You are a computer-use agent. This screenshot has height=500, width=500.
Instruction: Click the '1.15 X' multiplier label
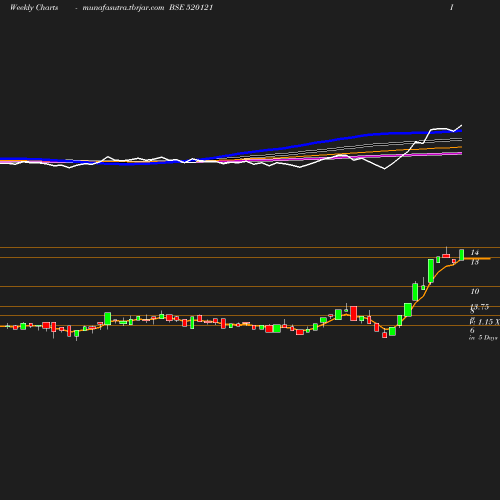[489, 322]
